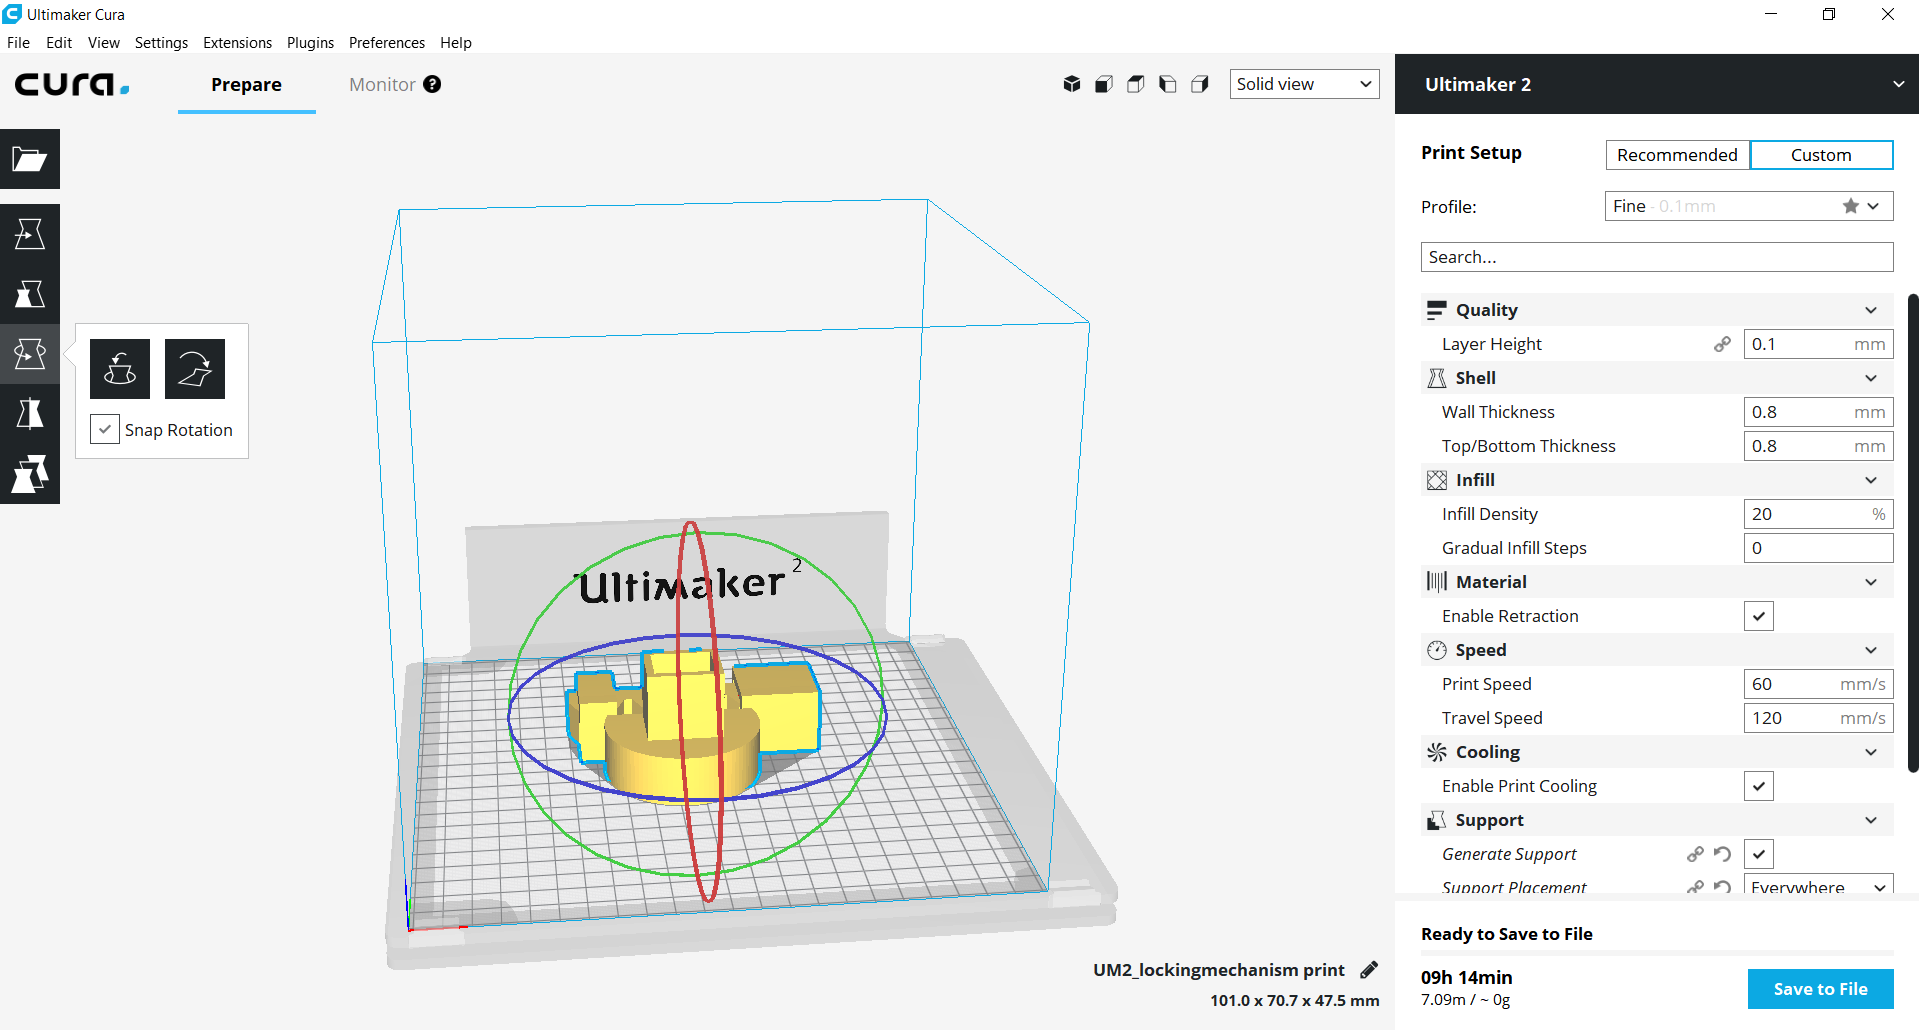The width and height of the screenshot is (1919, 1030).
Task: Collapse the Material section chevron
Action: pyautogui.click(x=1871, y=582)
